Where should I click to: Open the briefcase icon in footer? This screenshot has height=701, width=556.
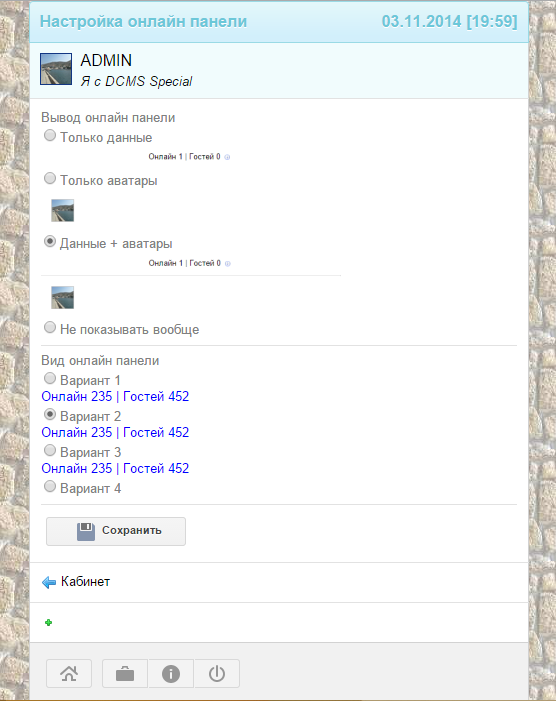[125, 673]
